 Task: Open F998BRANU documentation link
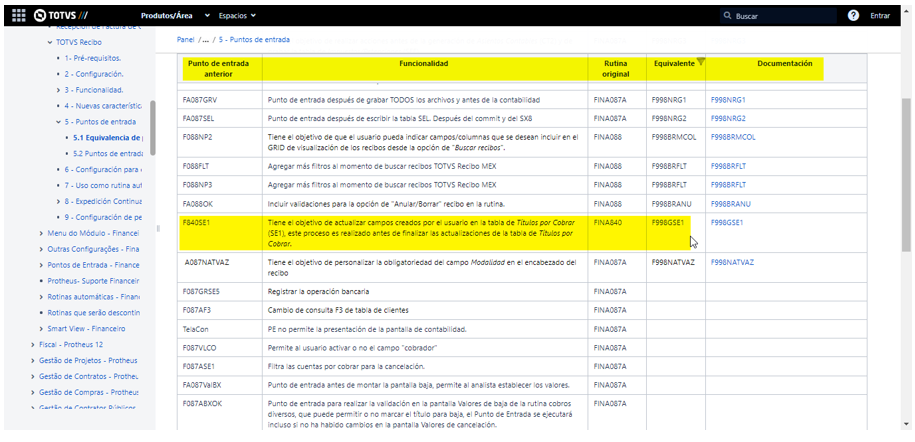731,204
